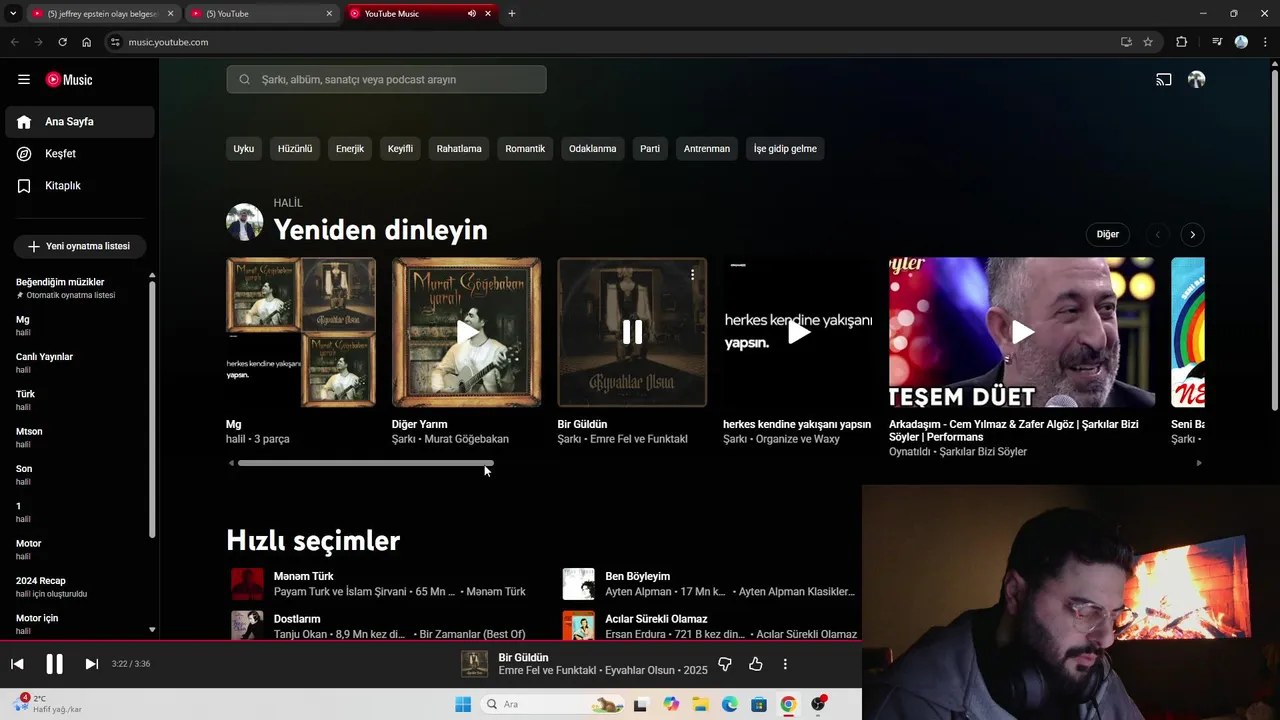Image resolution: width=1280 pixels, height=720 pixels.
Task: Play herkes kendine yakışanı yapsın card
Action: click(x=798, y=332)
